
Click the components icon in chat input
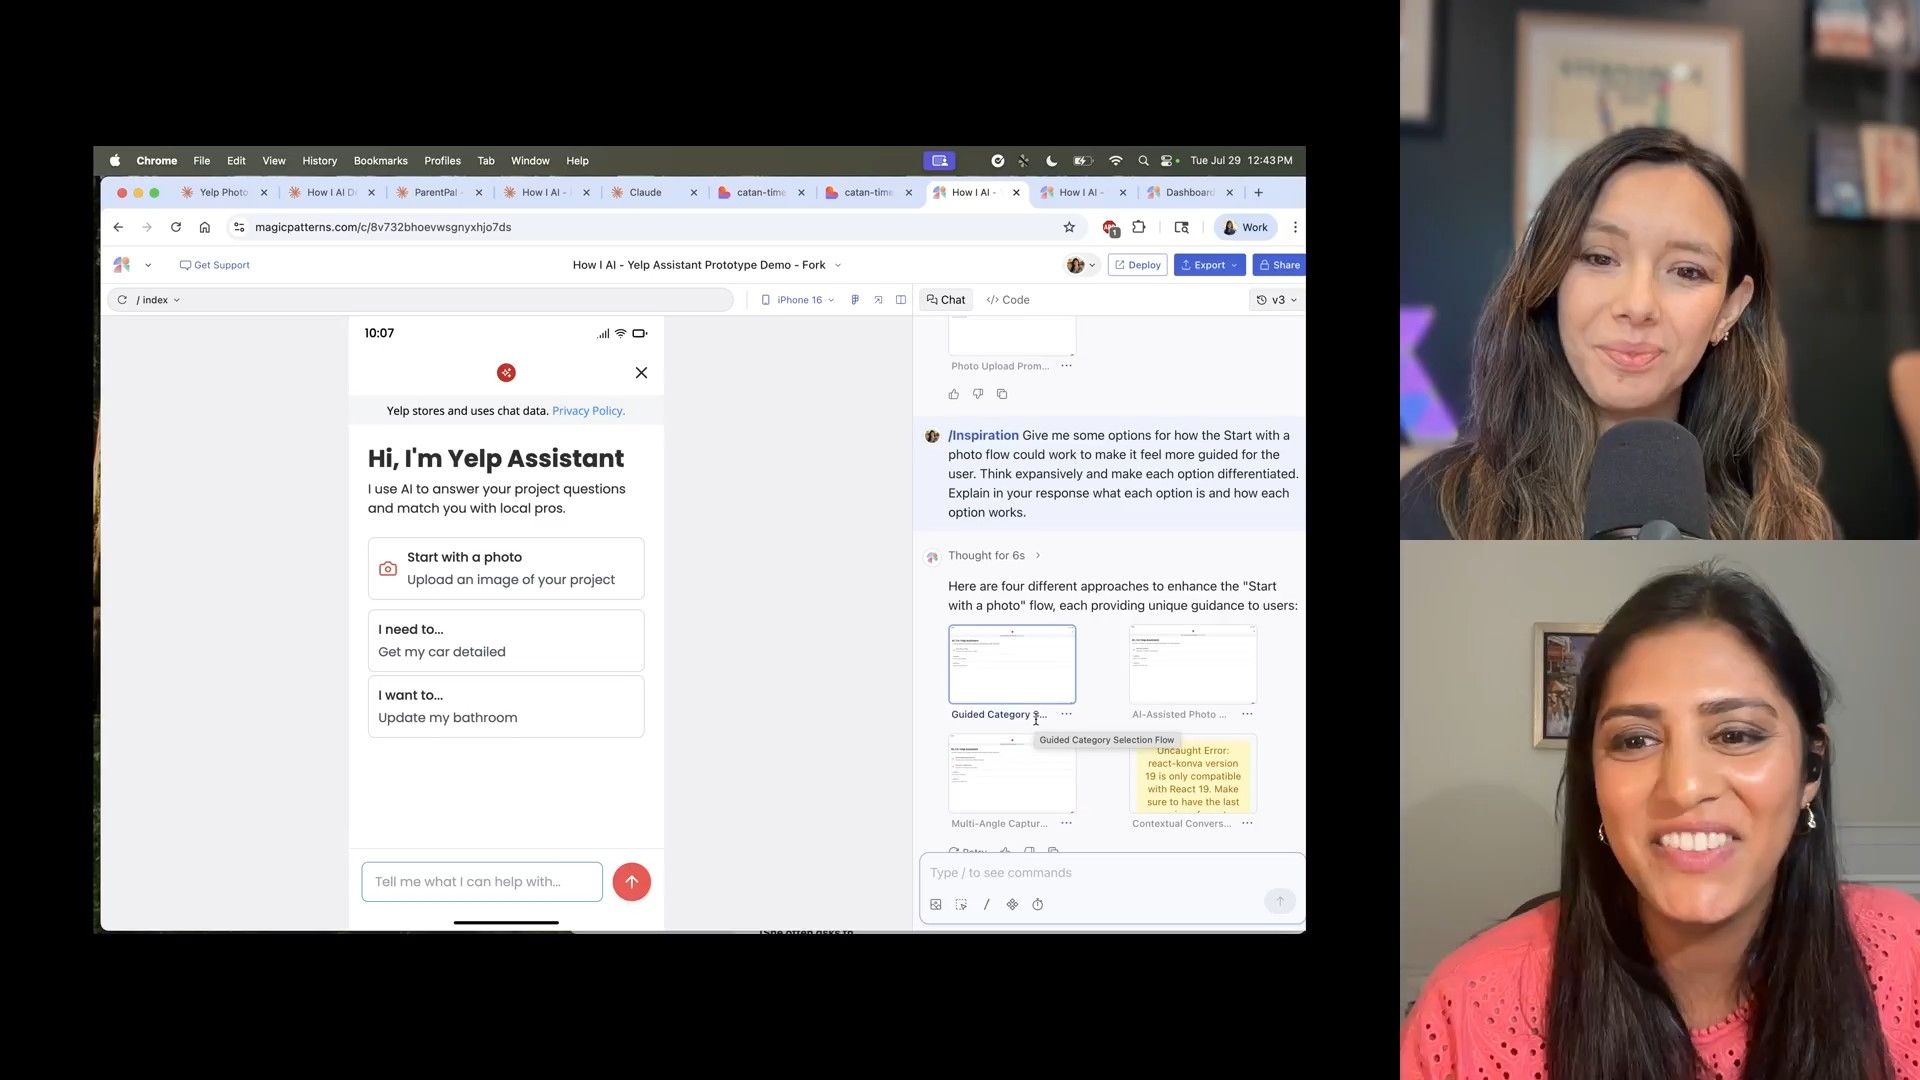click(1012, 904)
